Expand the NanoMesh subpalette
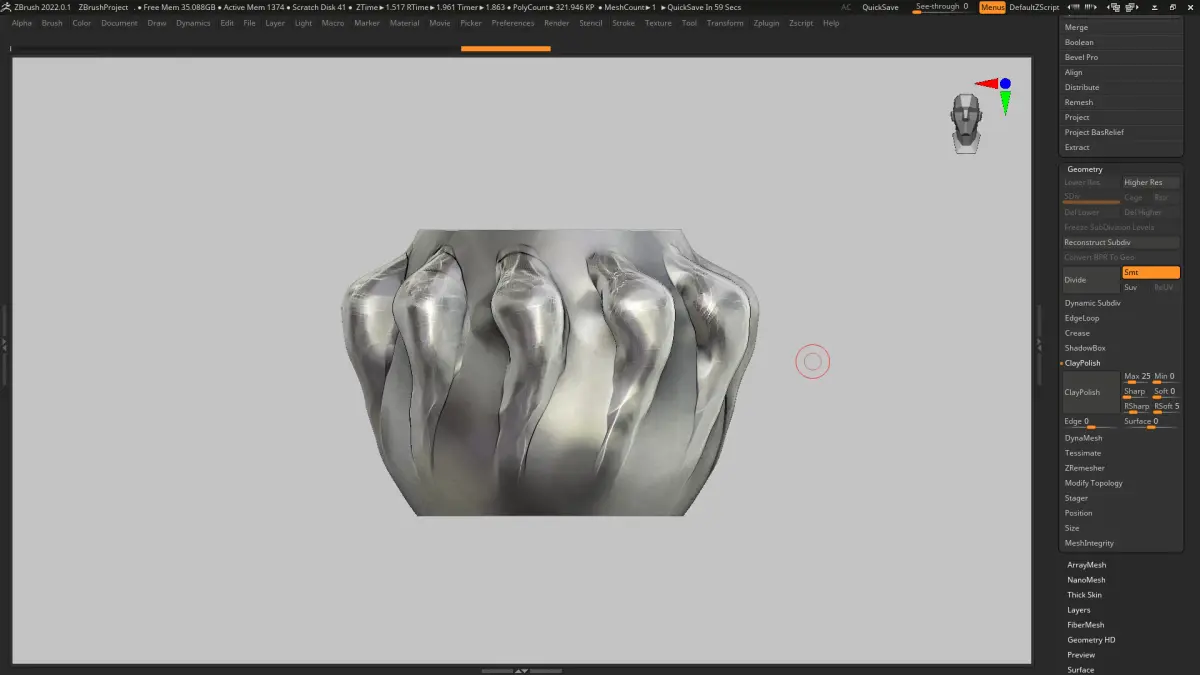This screenshot has width=1200, height=675. click(1086, 580)
